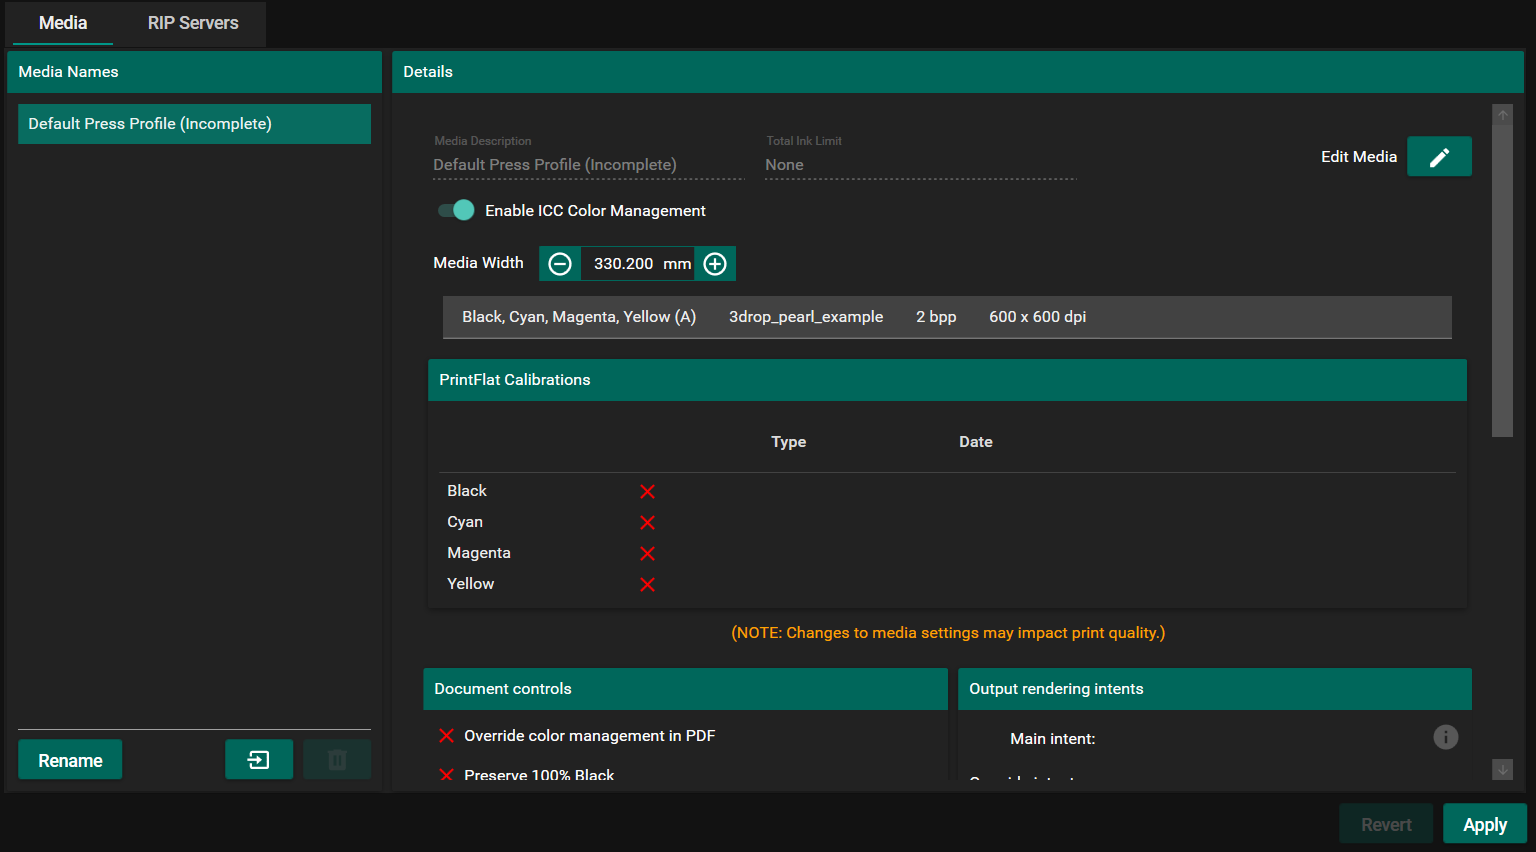Toggle Preserve 100% Black option
Viewport: 1536px width, 852px height.
pos(447,774)
